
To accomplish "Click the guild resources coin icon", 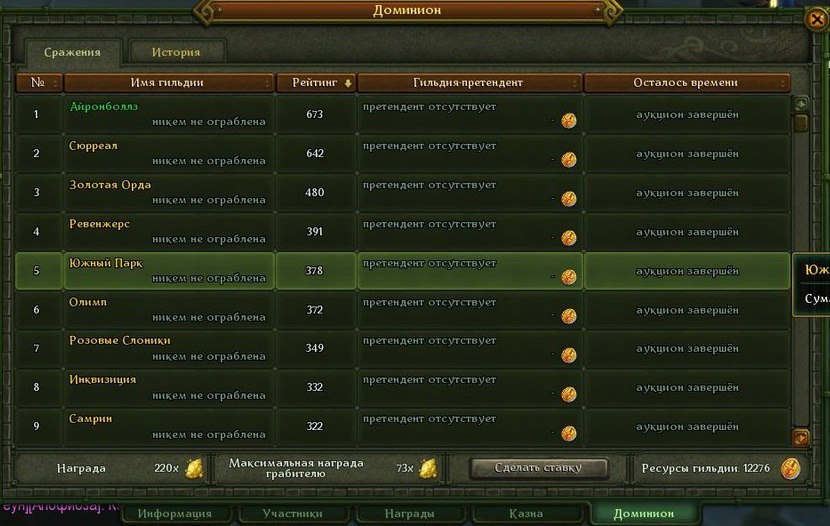I will pyautogui.click(x=791, y=468).
